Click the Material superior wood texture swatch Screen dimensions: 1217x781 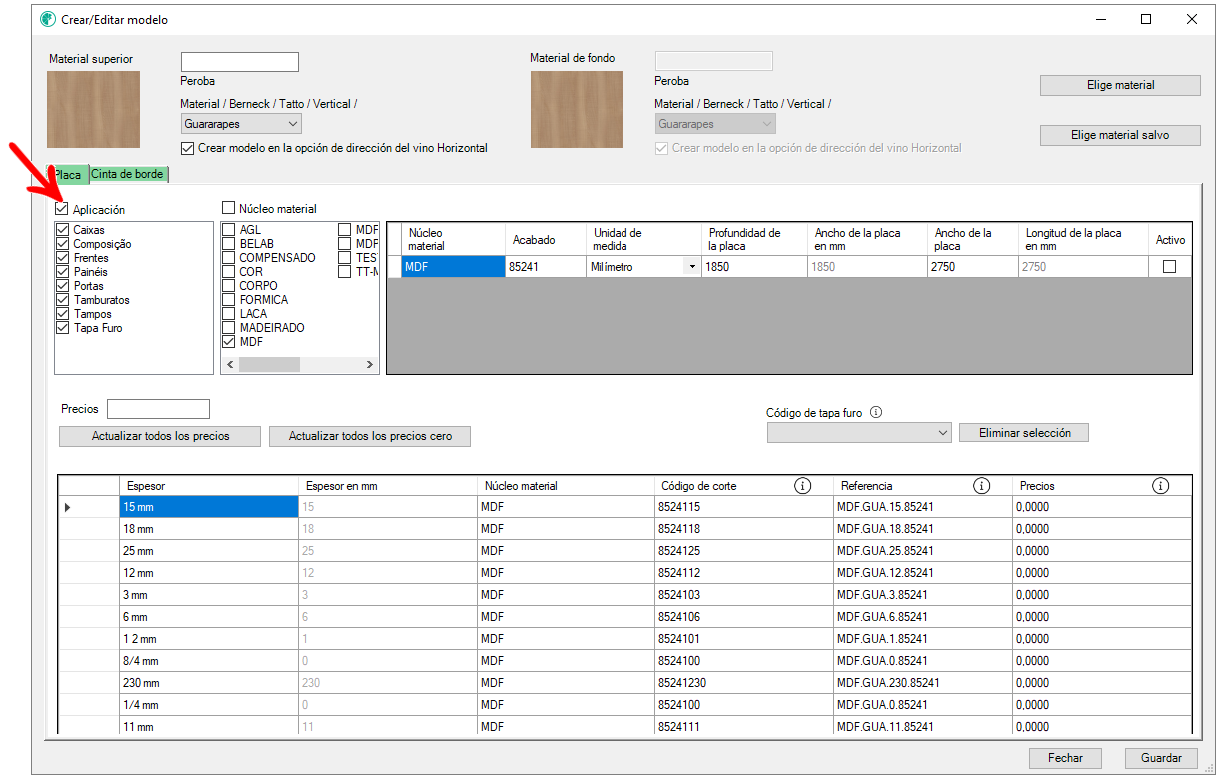(93, 109)
